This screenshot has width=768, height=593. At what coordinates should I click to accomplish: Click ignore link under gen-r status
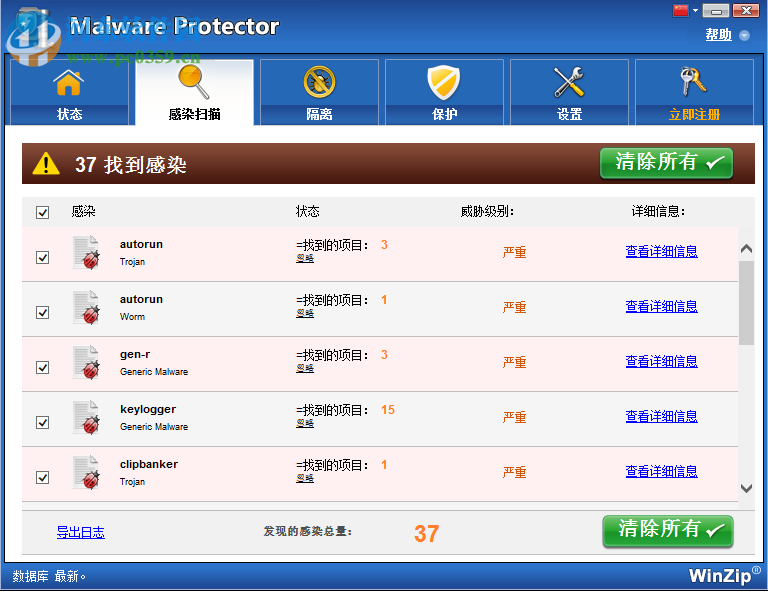pyautogui.click(x=305, y=368)
